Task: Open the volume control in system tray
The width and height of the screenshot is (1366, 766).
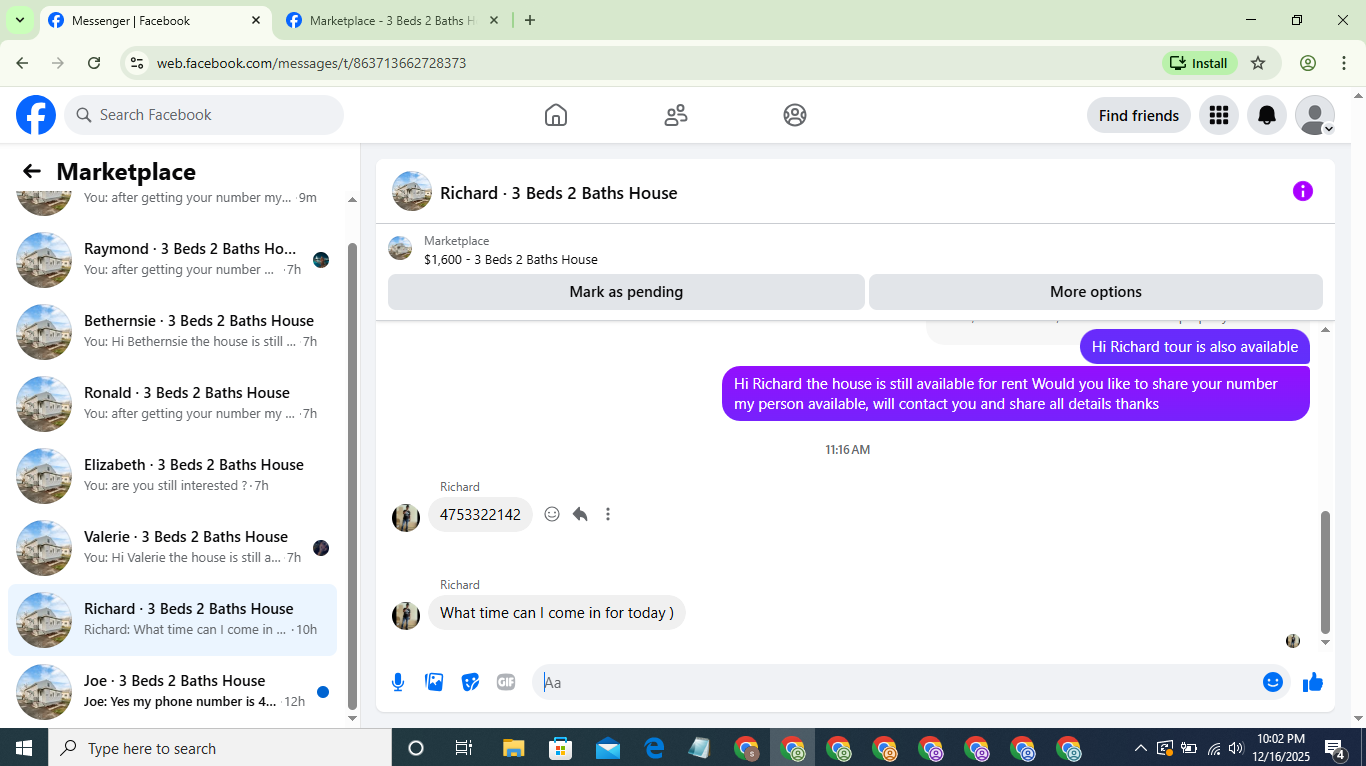Action: tap(1236, 748)
